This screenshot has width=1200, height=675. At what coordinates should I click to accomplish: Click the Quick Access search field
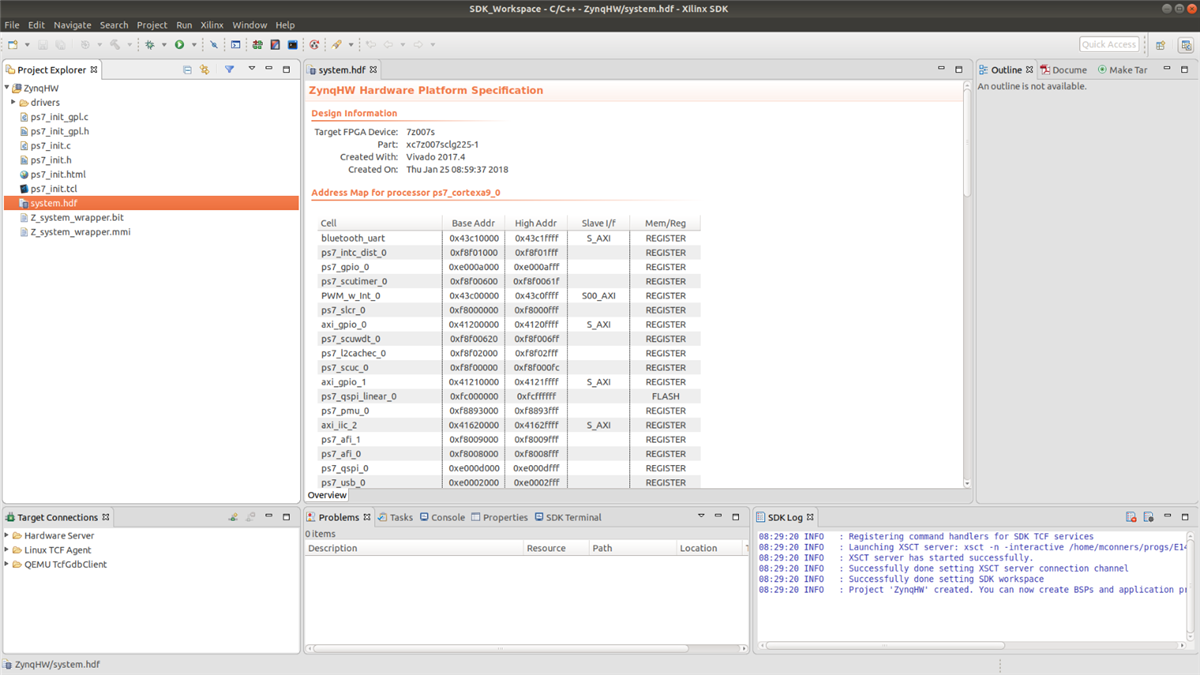1109,44
